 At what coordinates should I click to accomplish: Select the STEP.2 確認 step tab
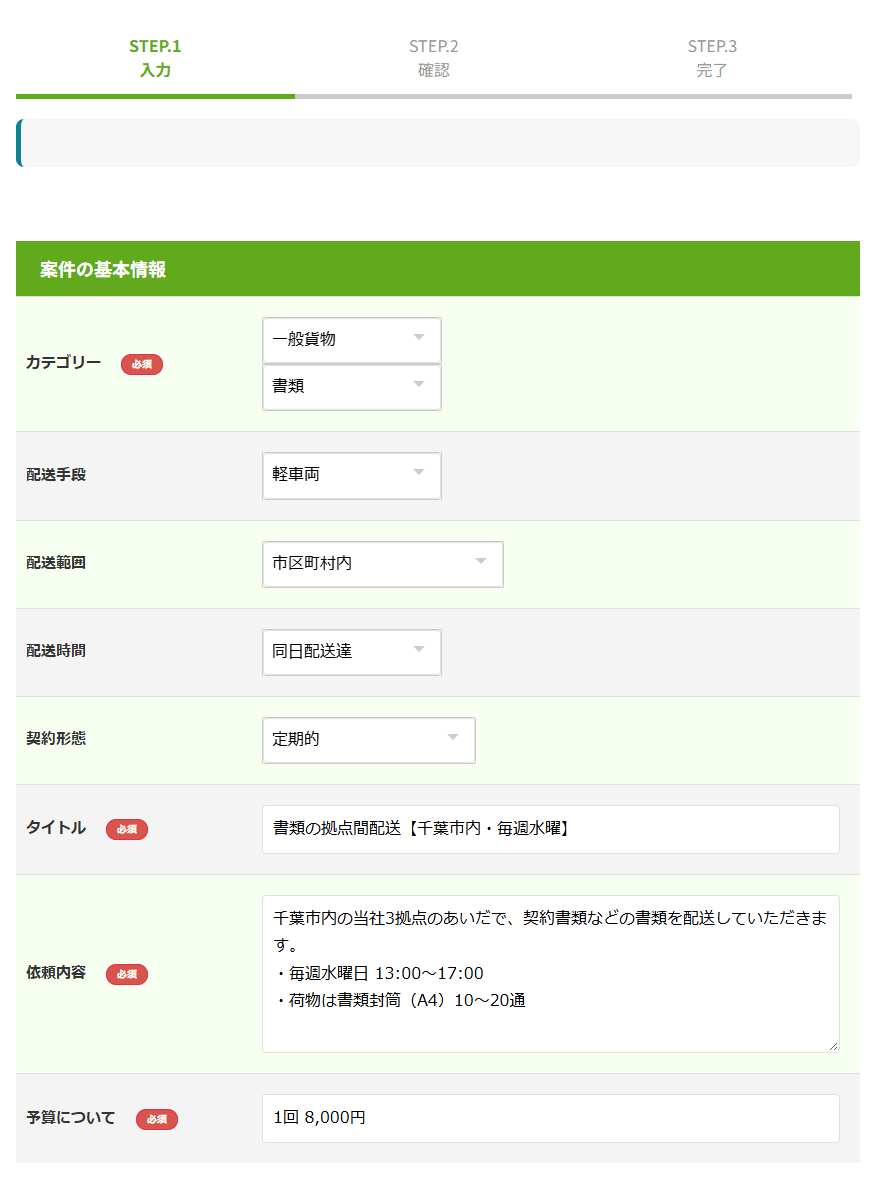(433, 59)
